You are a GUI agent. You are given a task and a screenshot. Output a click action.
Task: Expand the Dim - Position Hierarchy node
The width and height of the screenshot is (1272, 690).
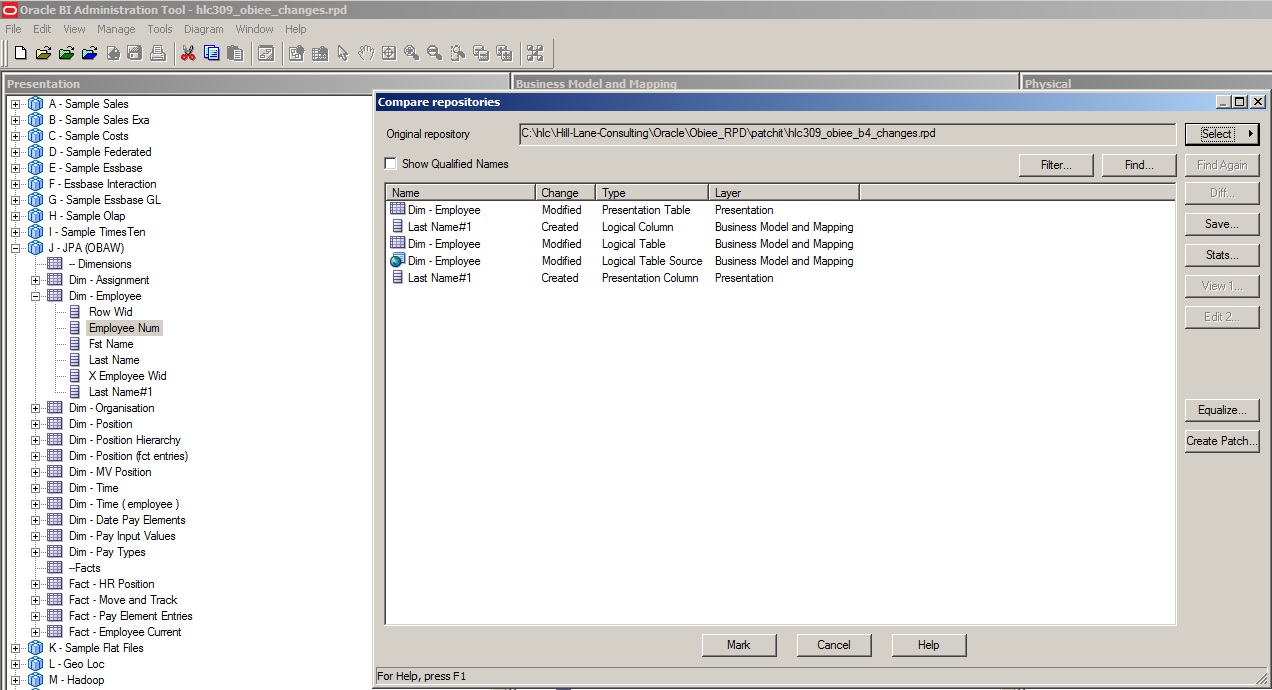pos(35,440)
